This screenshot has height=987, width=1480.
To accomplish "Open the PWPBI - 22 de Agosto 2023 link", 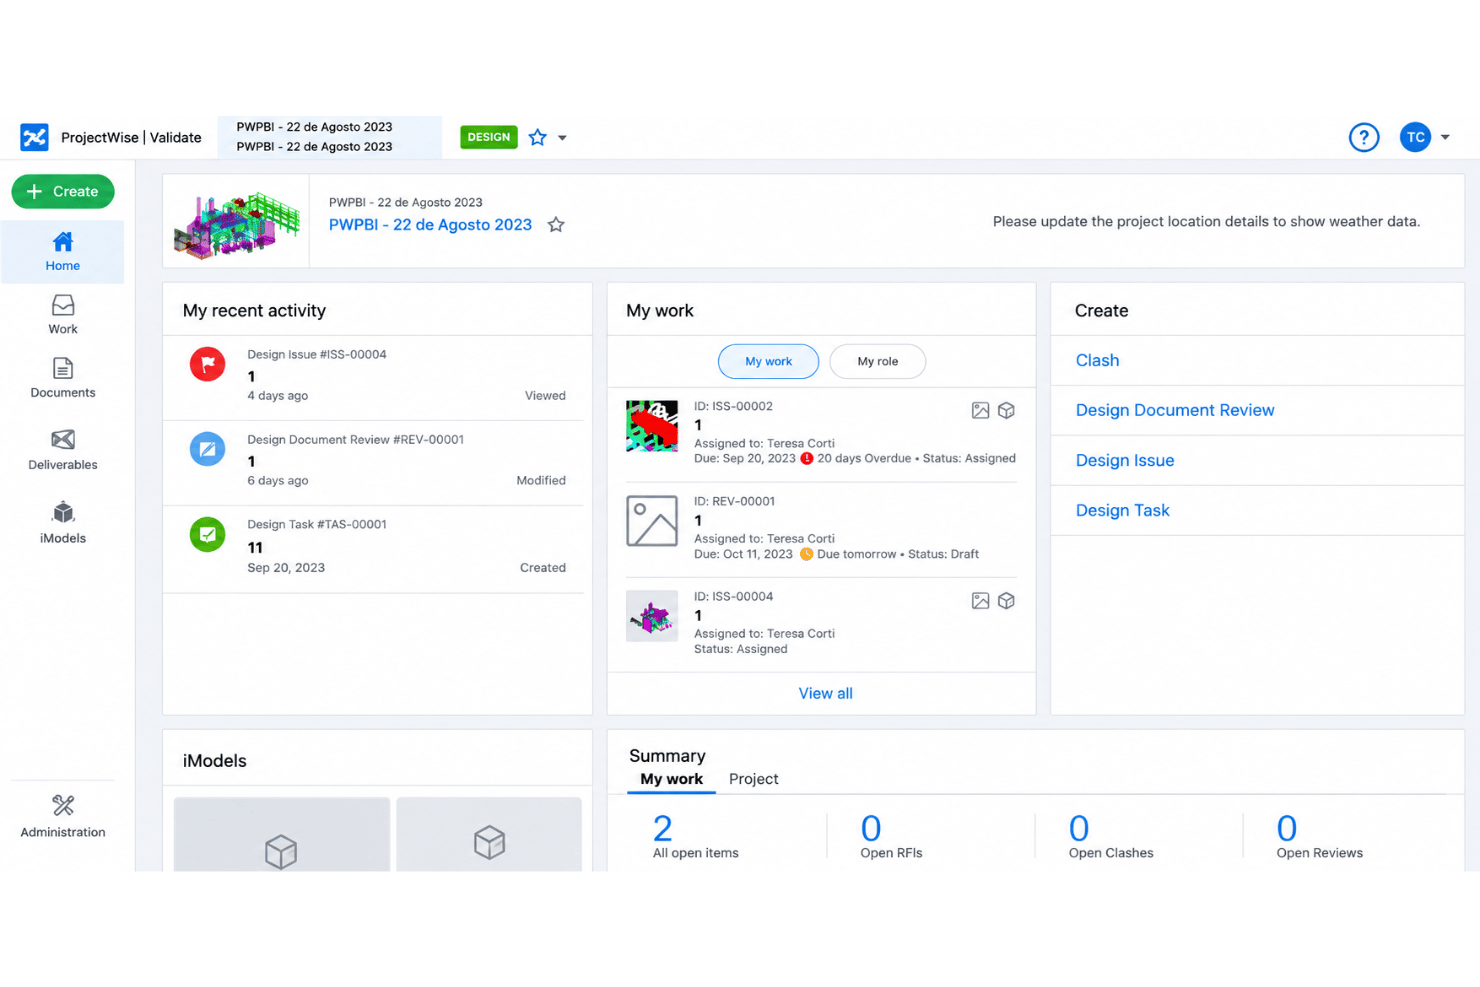I will pos(430,225).
